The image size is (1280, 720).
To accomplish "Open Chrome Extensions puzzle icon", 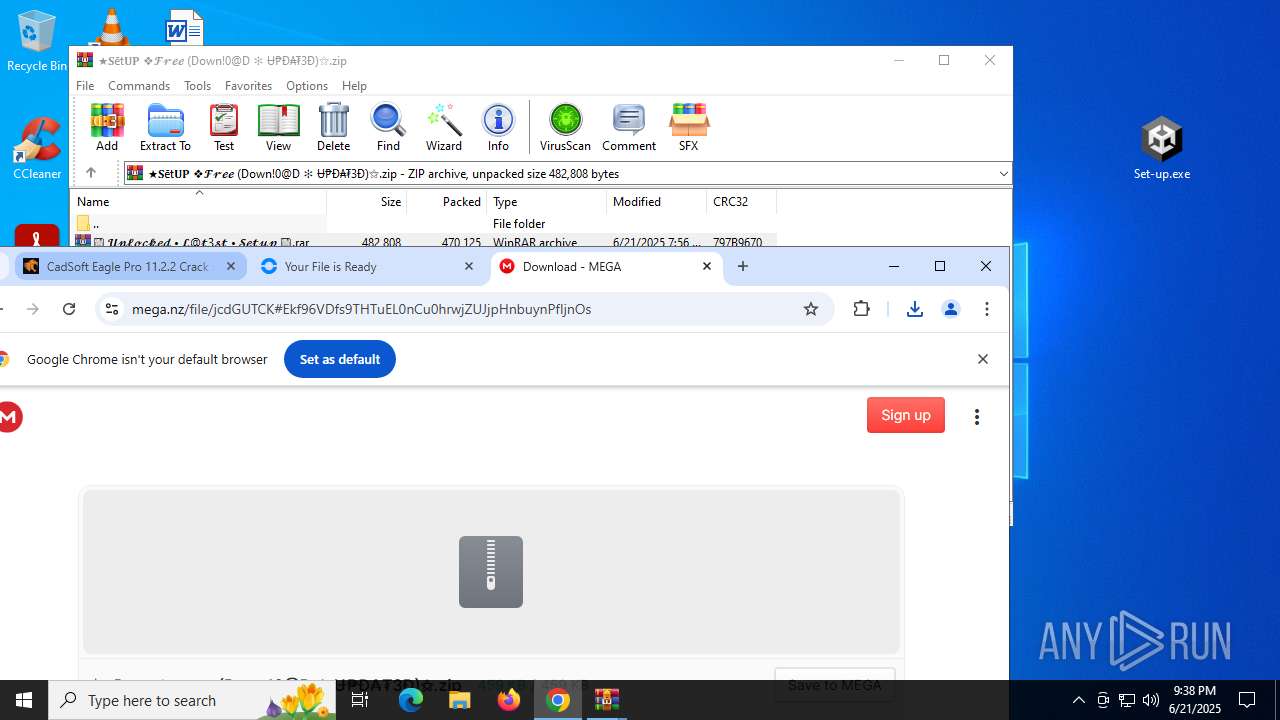I will (862, 309).
